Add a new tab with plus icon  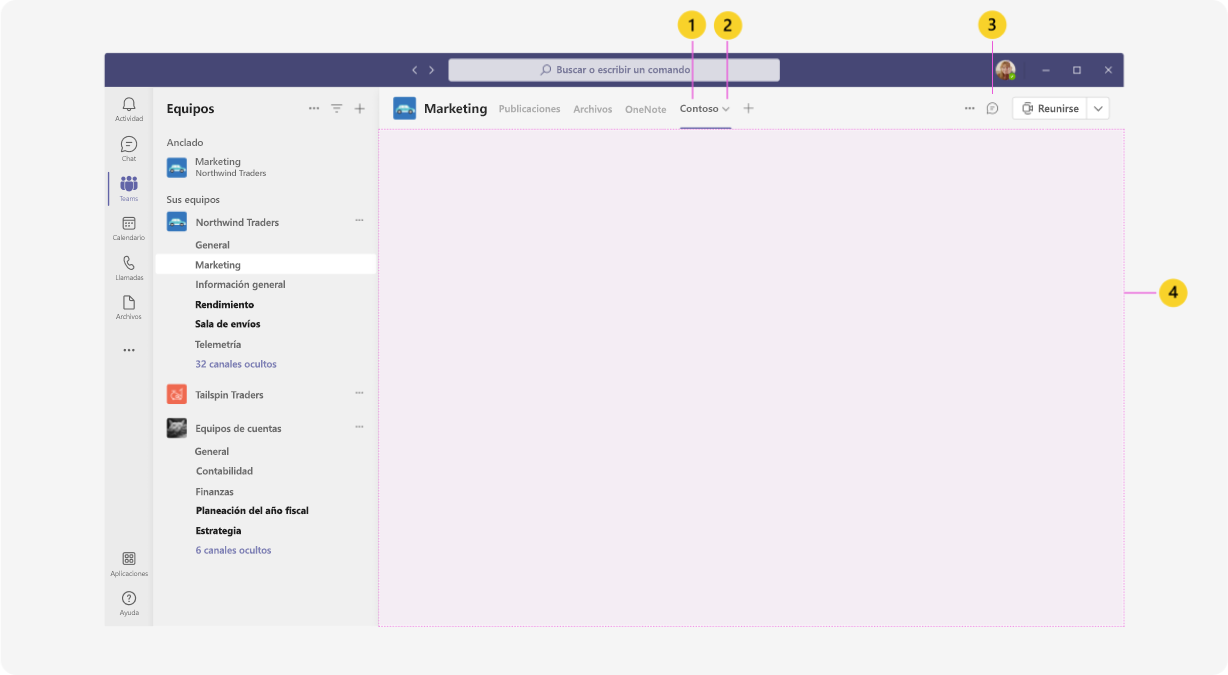(748, 108)
